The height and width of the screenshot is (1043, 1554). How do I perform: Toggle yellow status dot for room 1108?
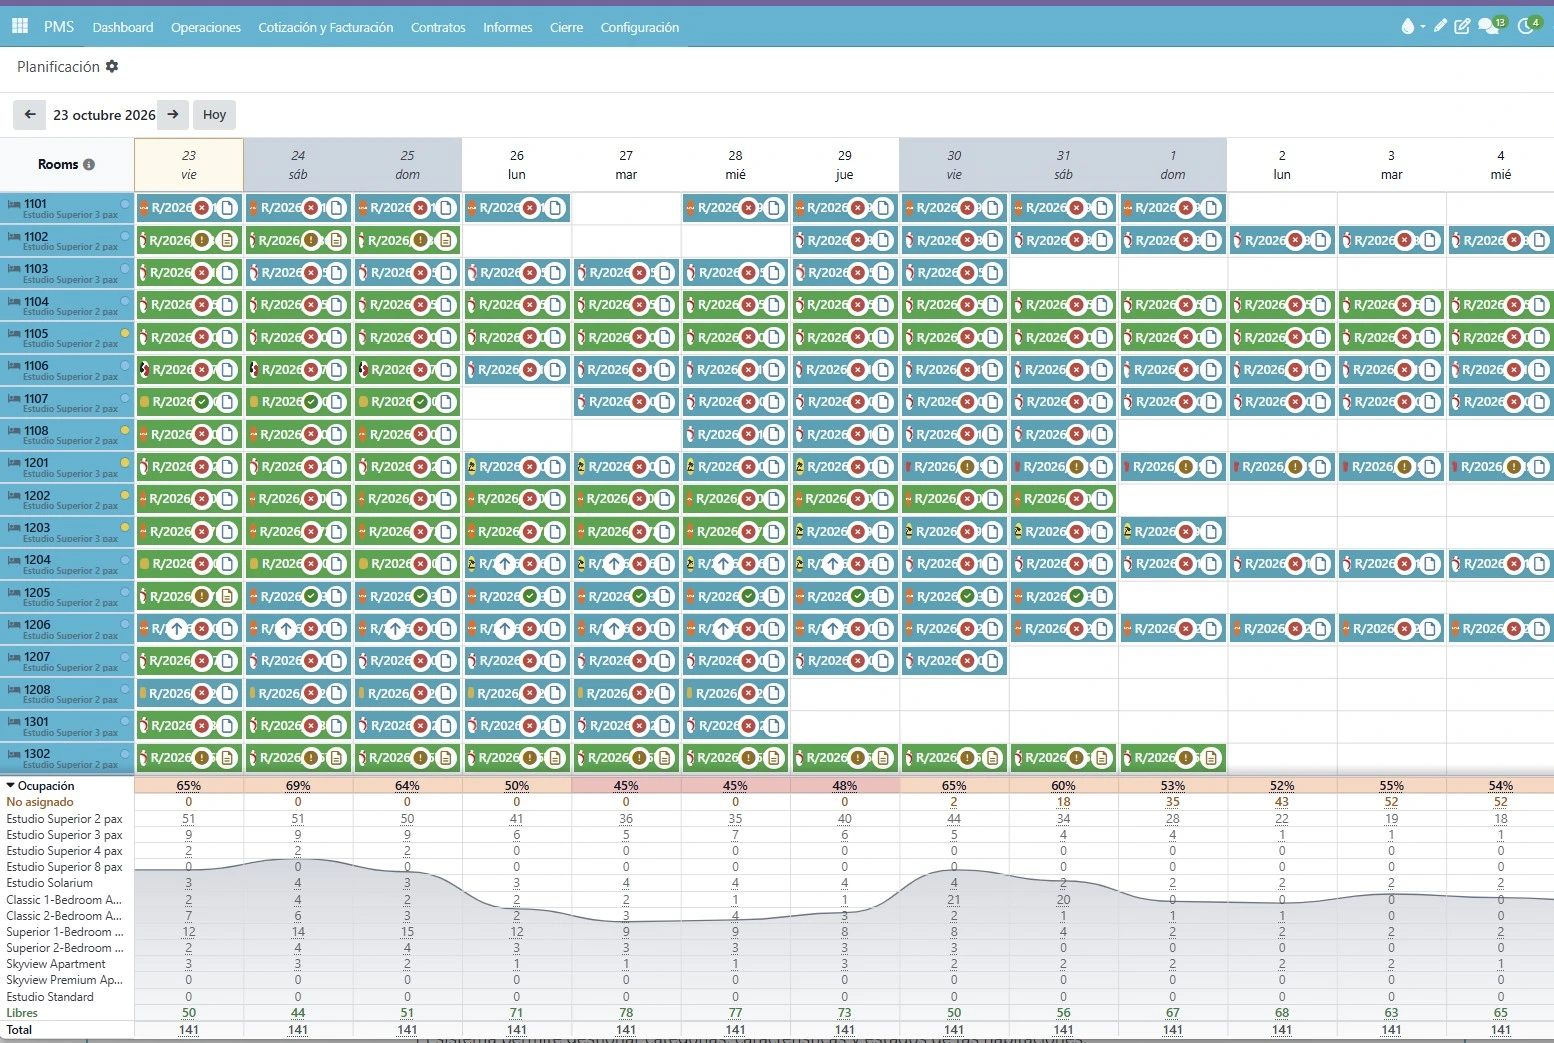[x=125, y=431]
